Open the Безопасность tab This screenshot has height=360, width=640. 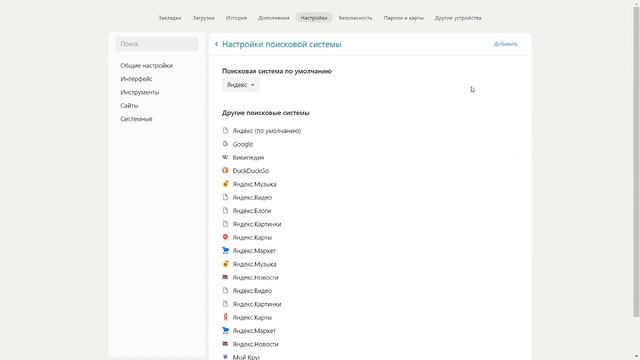[356, 18]
